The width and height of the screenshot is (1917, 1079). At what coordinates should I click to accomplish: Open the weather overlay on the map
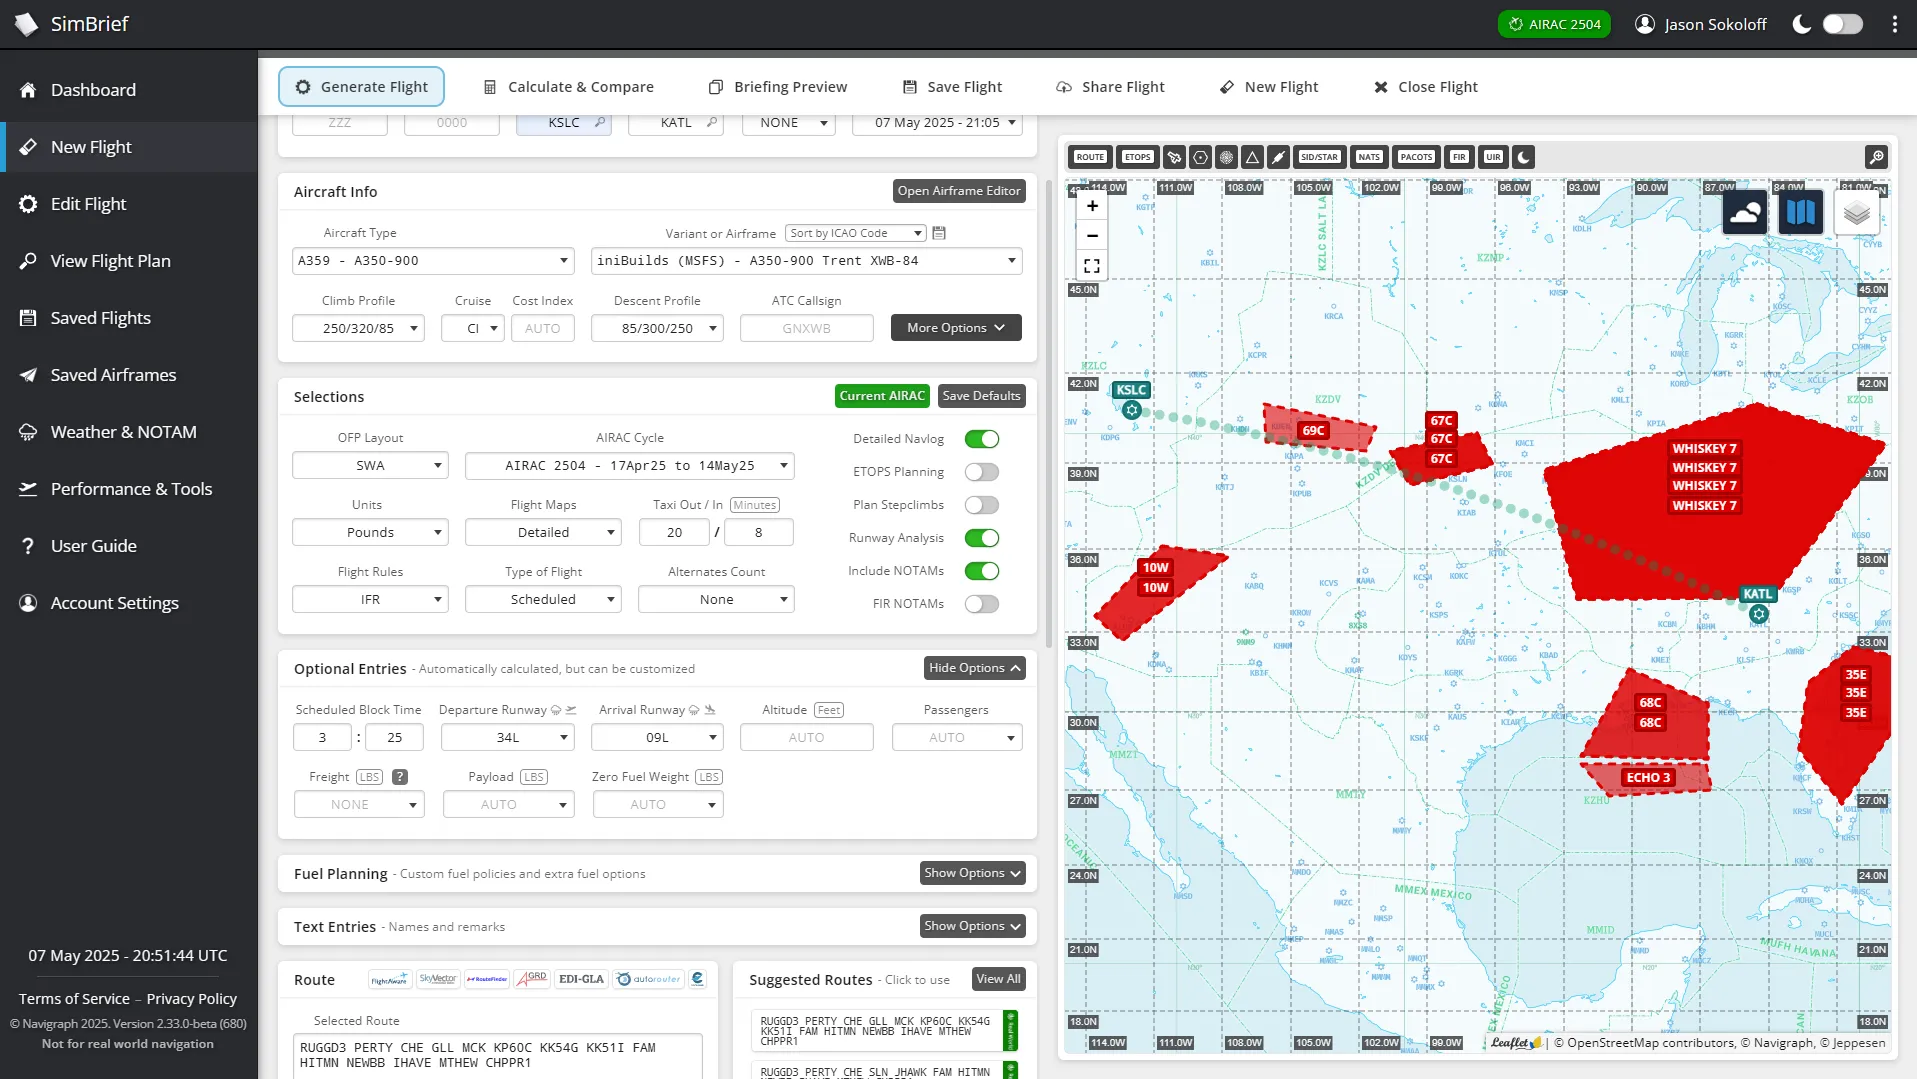click(x=1744, y=213)
